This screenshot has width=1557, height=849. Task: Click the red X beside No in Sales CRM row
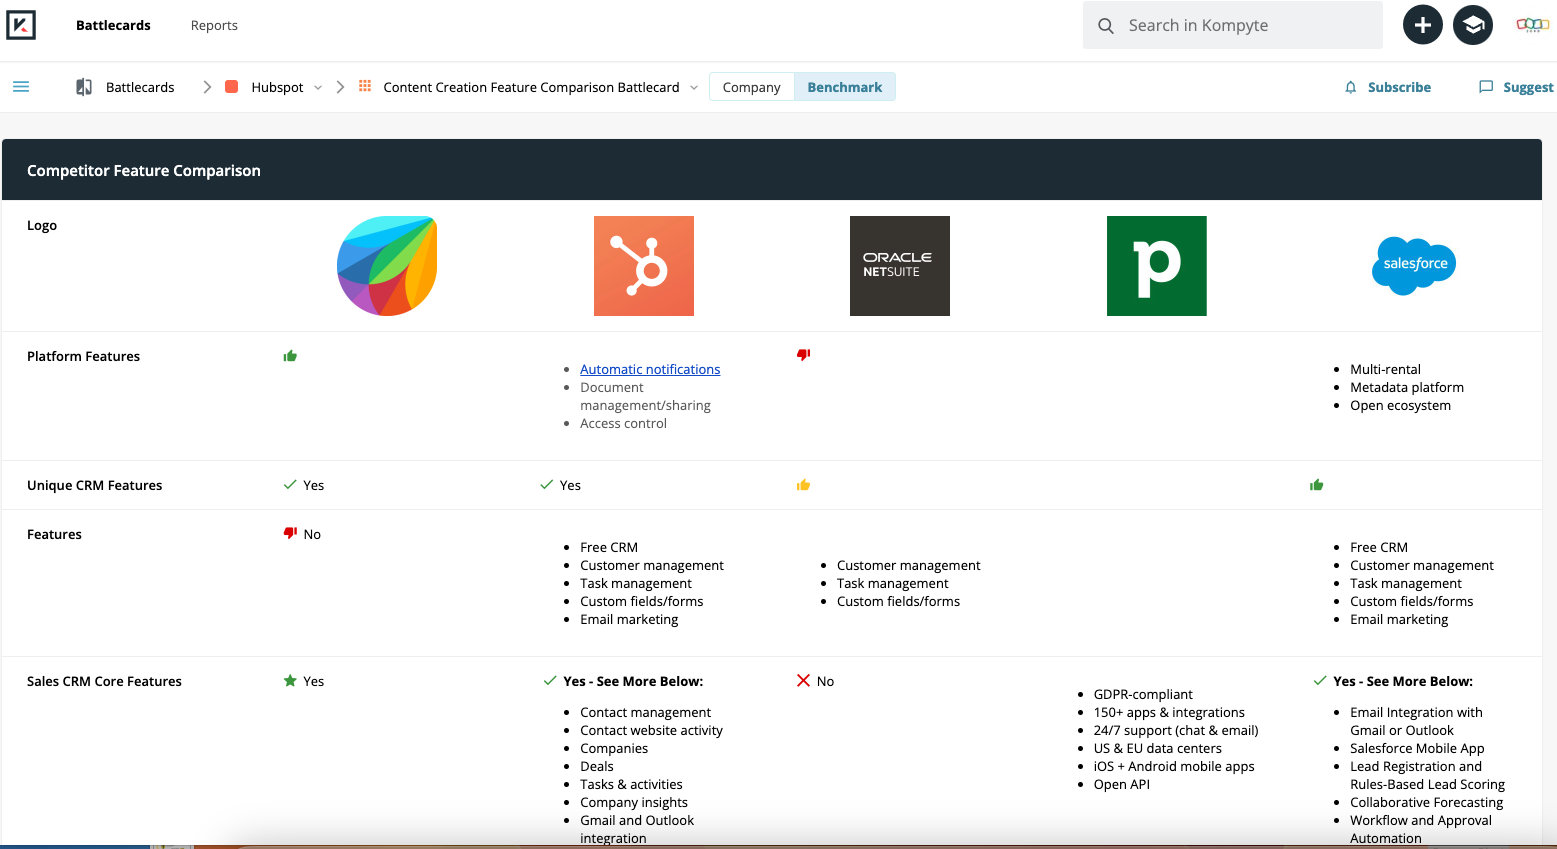[x=803, y=681]
